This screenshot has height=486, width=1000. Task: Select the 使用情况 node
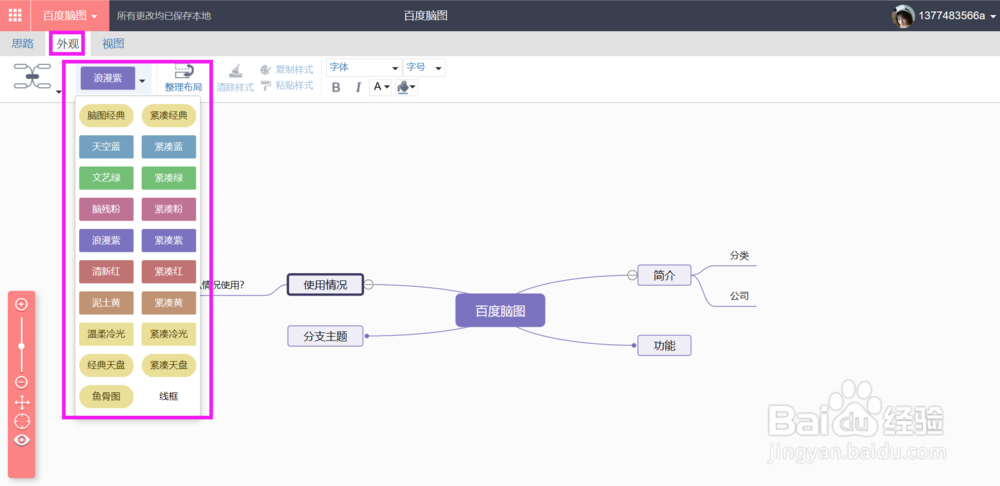pos(325,284)
